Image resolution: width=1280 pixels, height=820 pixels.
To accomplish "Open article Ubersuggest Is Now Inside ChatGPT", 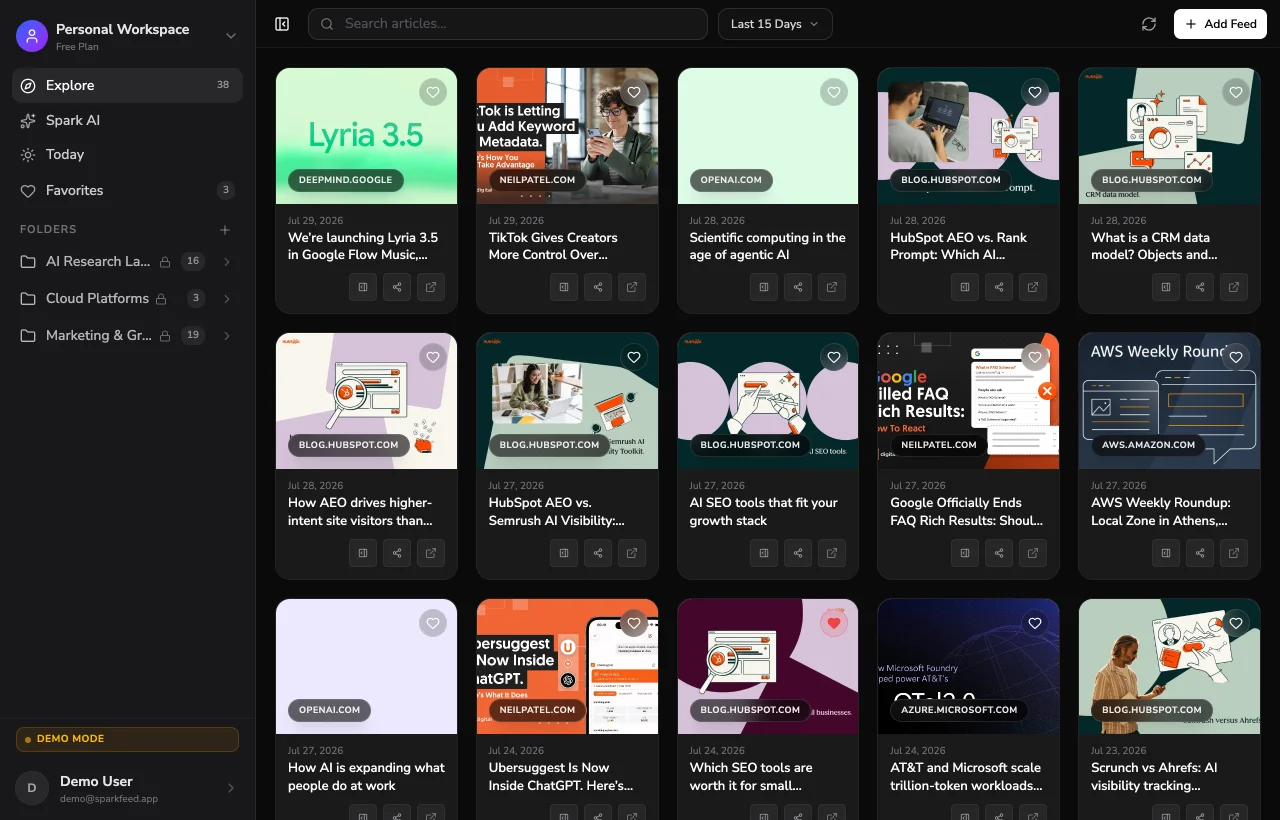I will (561, 776).
